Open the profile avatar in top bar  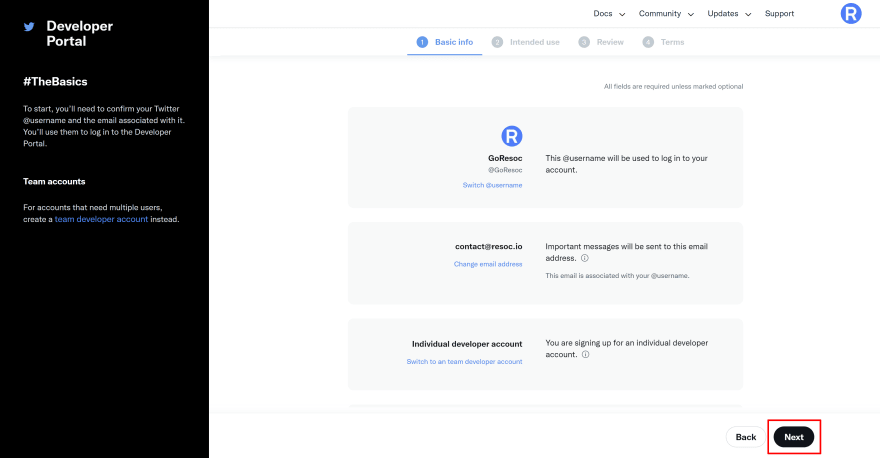click(851, 13)
